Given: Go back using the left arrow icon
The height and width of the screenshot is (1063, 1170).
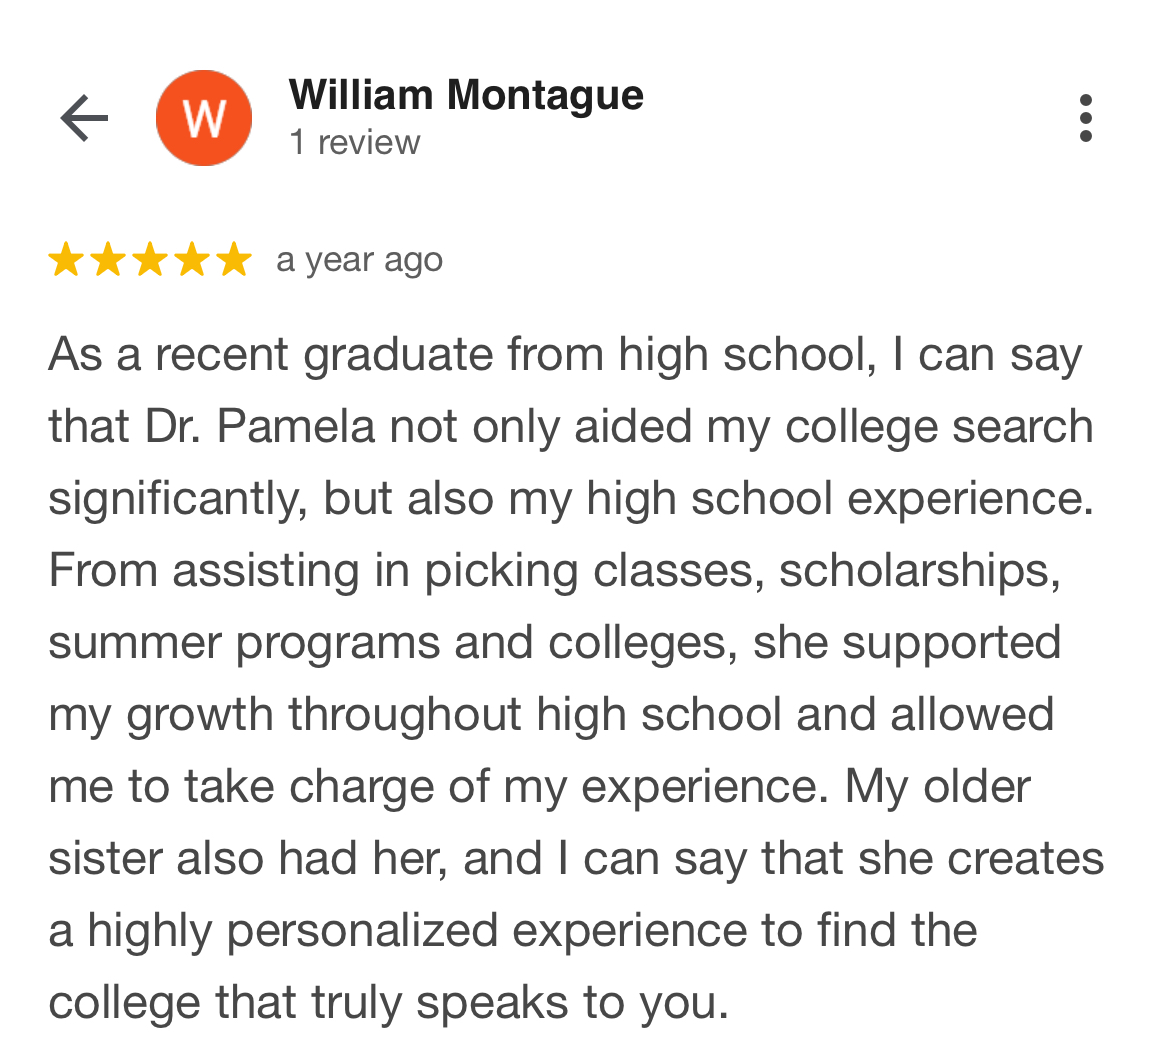Looking at the screenshot, I should click(x=84, y=119).
